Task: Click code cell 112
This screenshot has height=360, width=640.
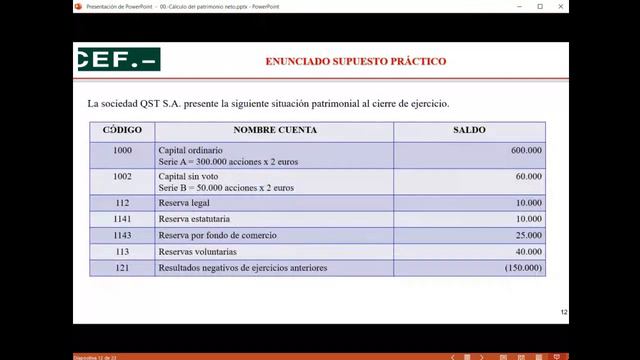Action: 122,203
